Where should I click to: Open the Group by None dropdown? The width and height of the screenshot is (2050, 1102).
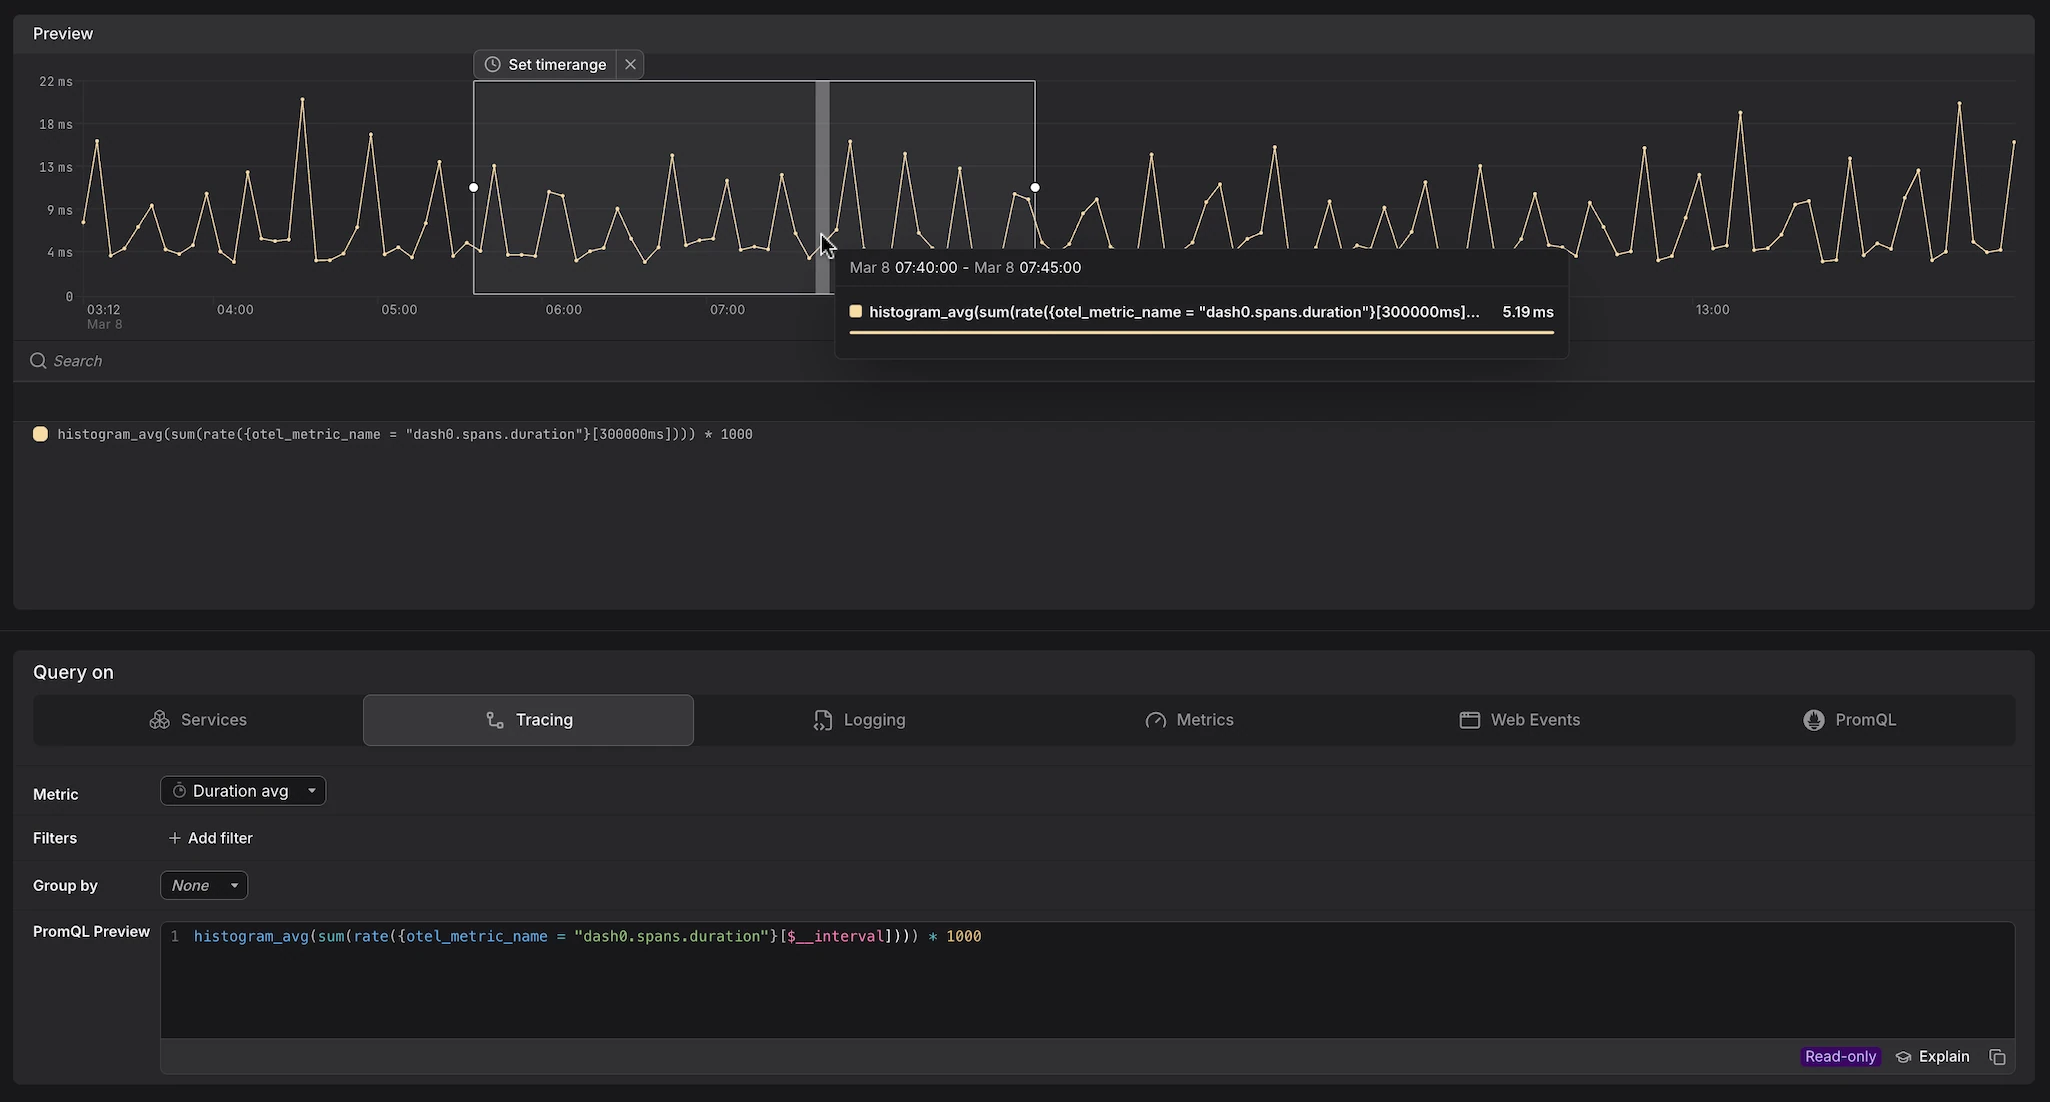click(204, 885)
